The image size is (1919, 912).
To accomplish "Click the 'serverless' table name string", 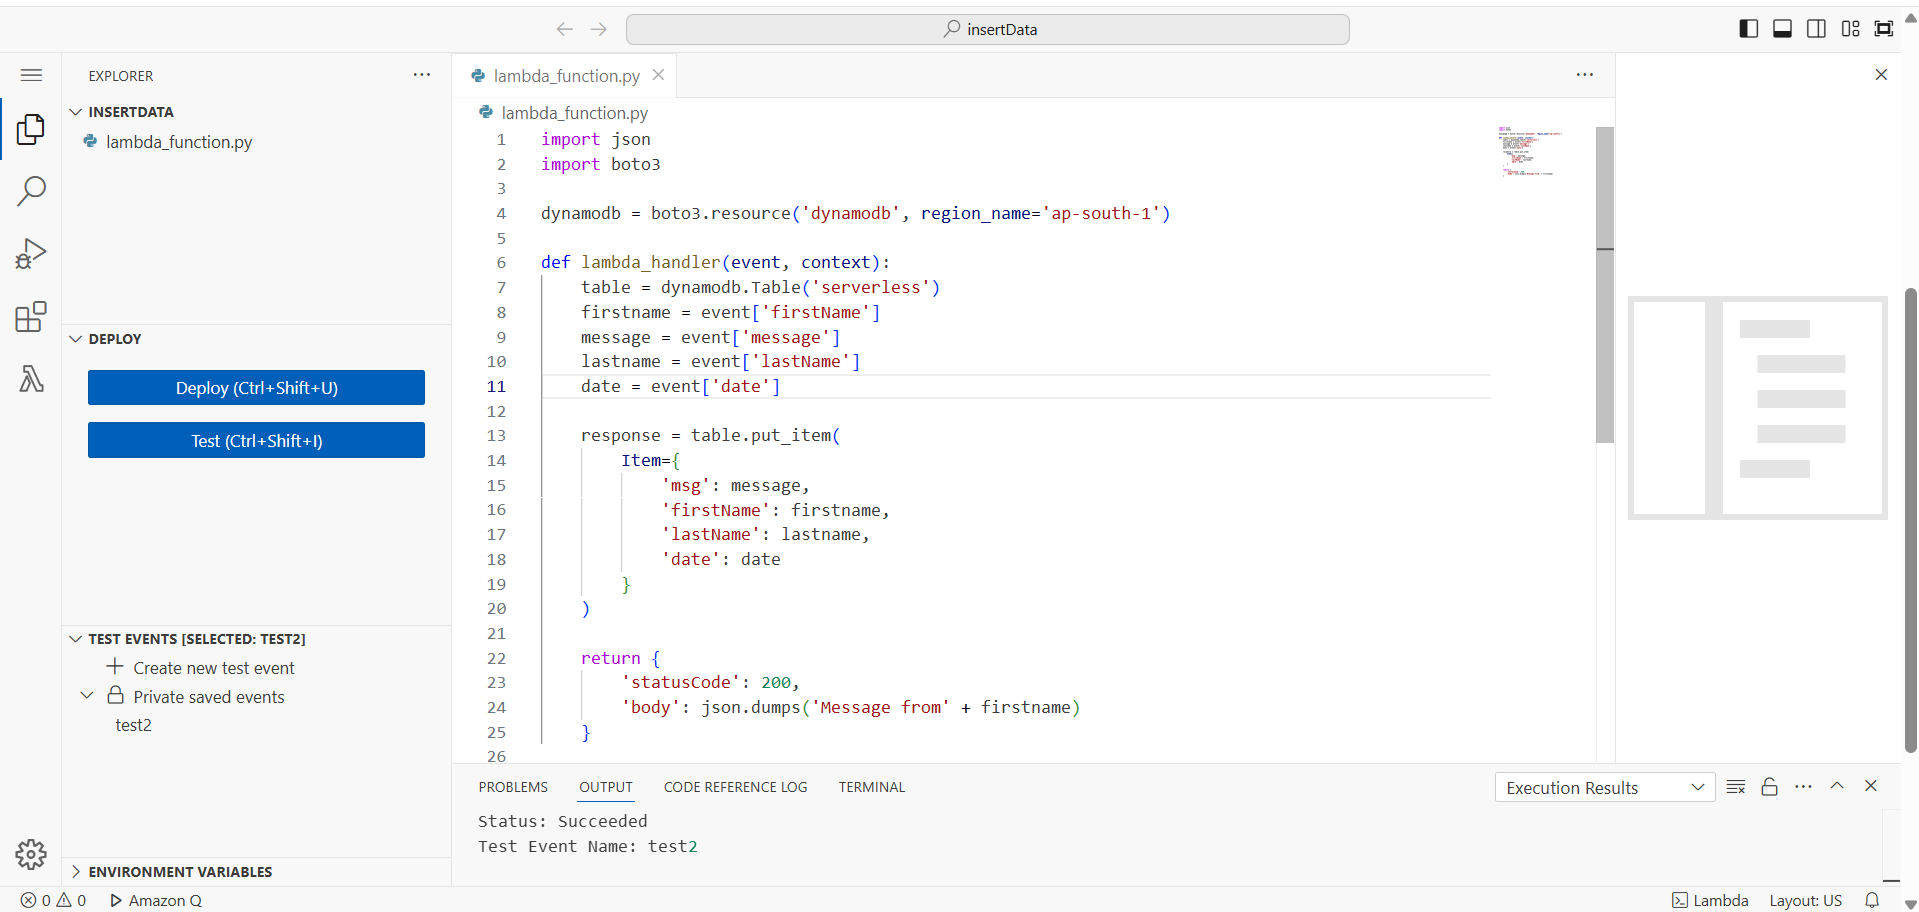I will [x=870, y=287].
